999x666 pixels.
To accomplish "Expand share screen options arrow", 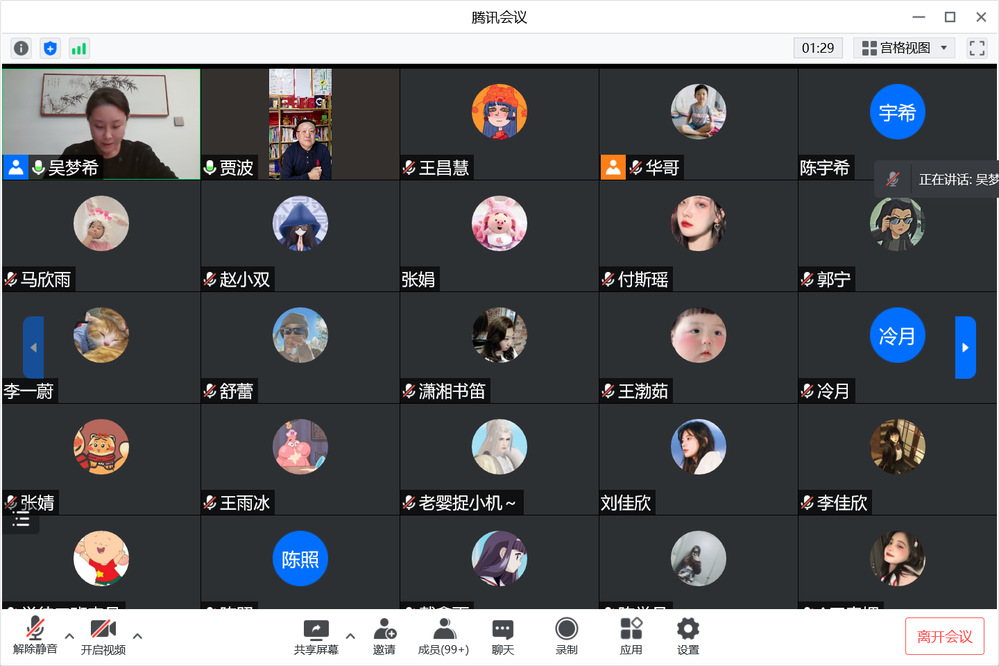I will coord(350,635).
